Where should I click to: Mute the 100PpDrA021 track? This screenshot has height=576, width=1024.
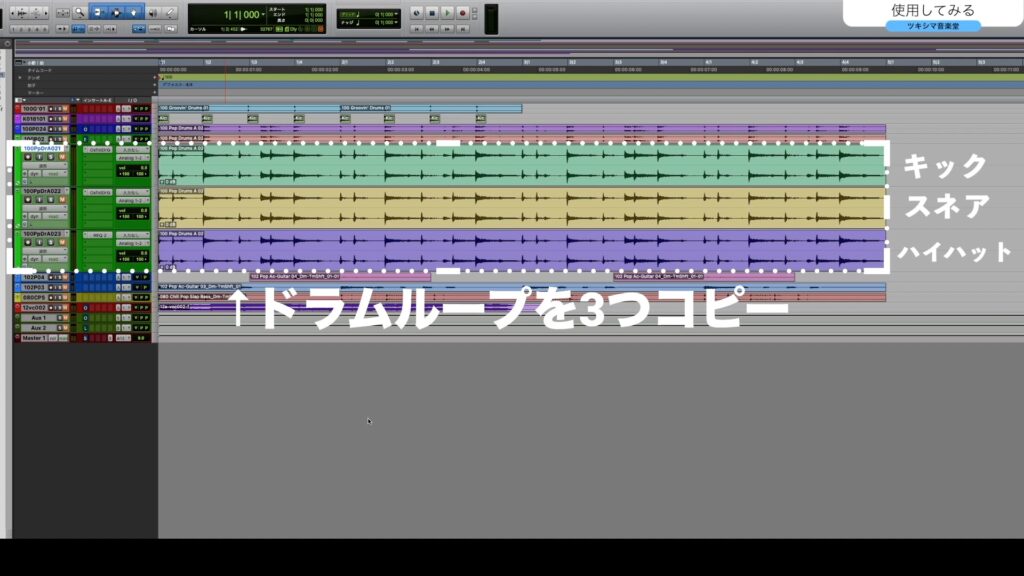(x=62, y=157)
